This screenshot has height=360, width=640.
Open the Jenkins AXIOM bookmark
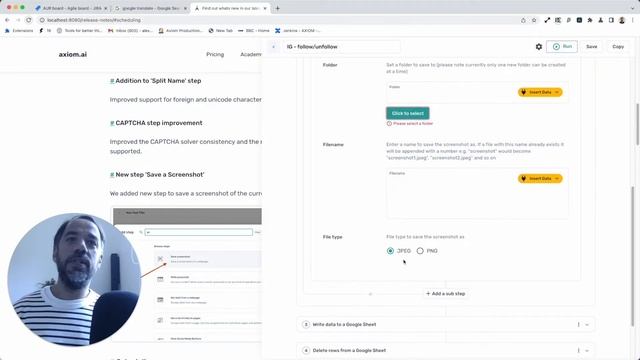(x=298, y=31)
